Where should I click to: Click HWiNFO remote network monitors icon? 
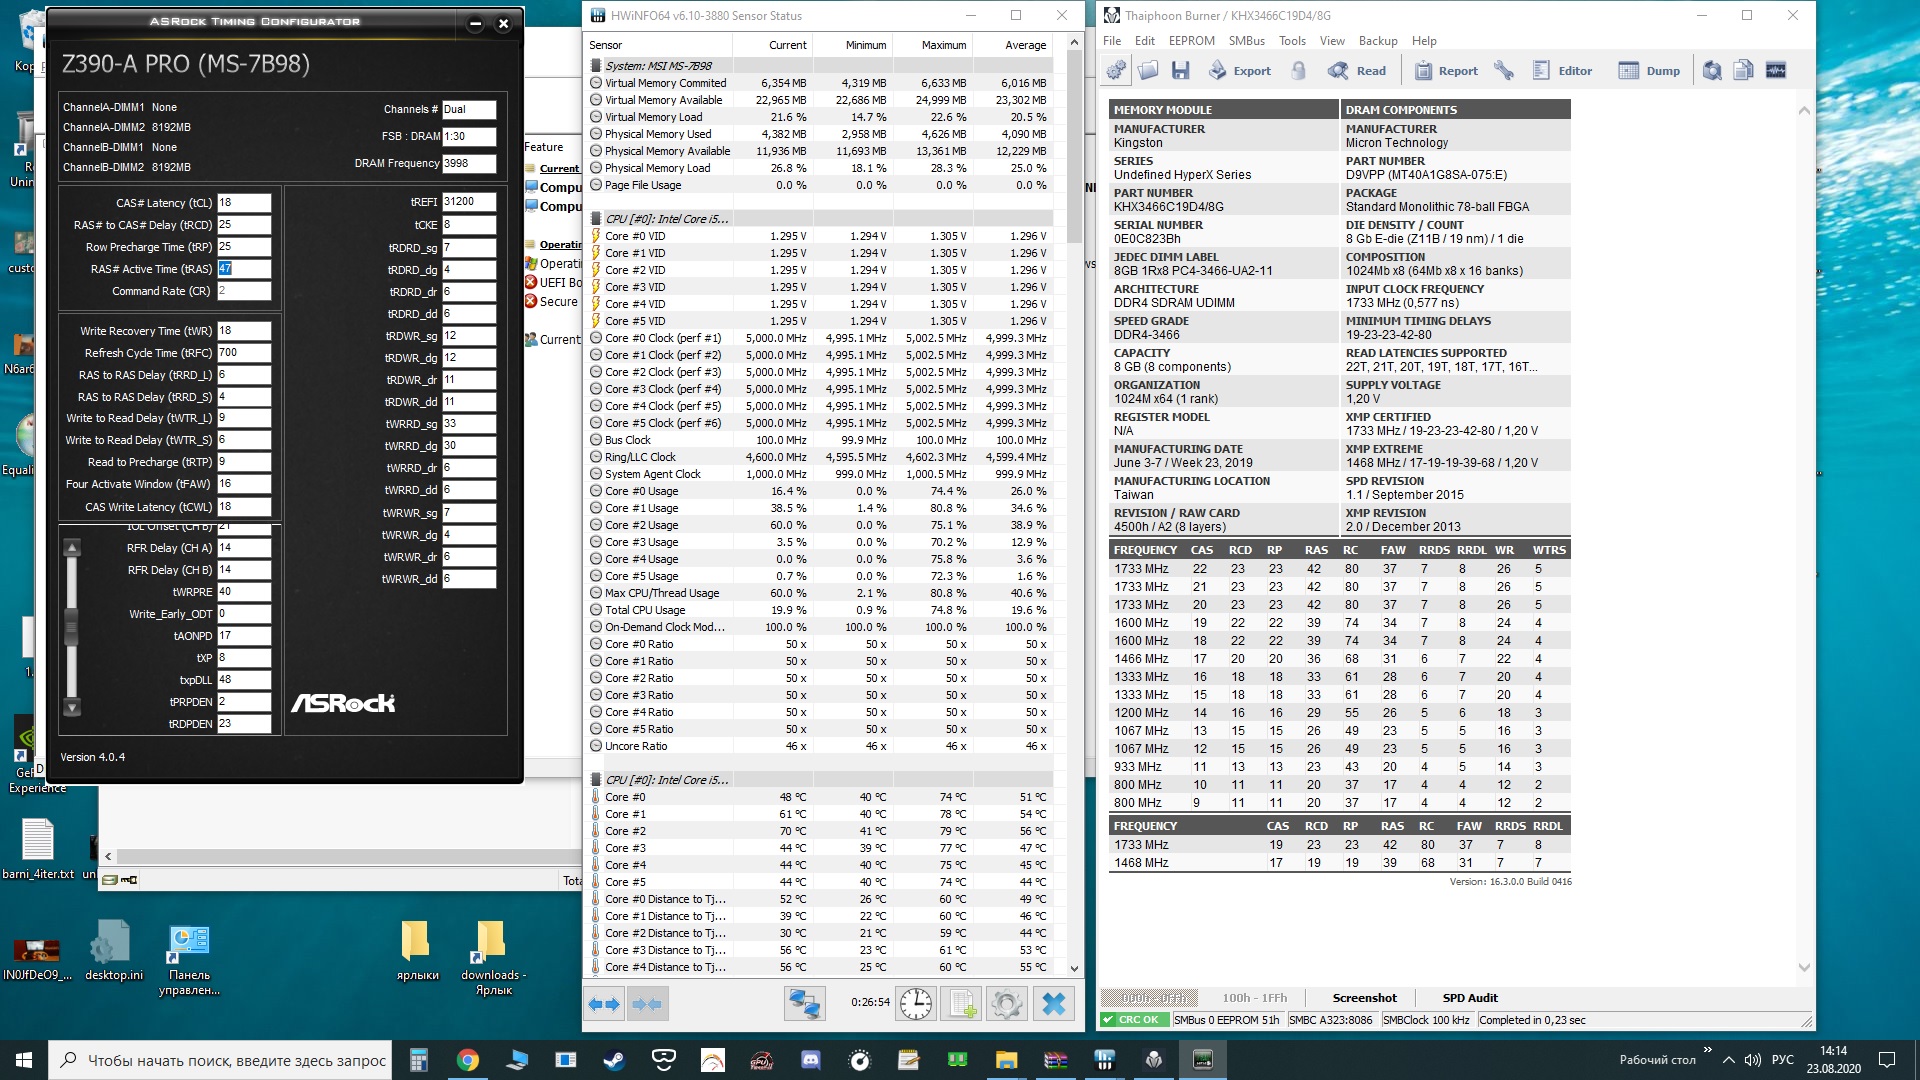click(x=804, y=1003)
